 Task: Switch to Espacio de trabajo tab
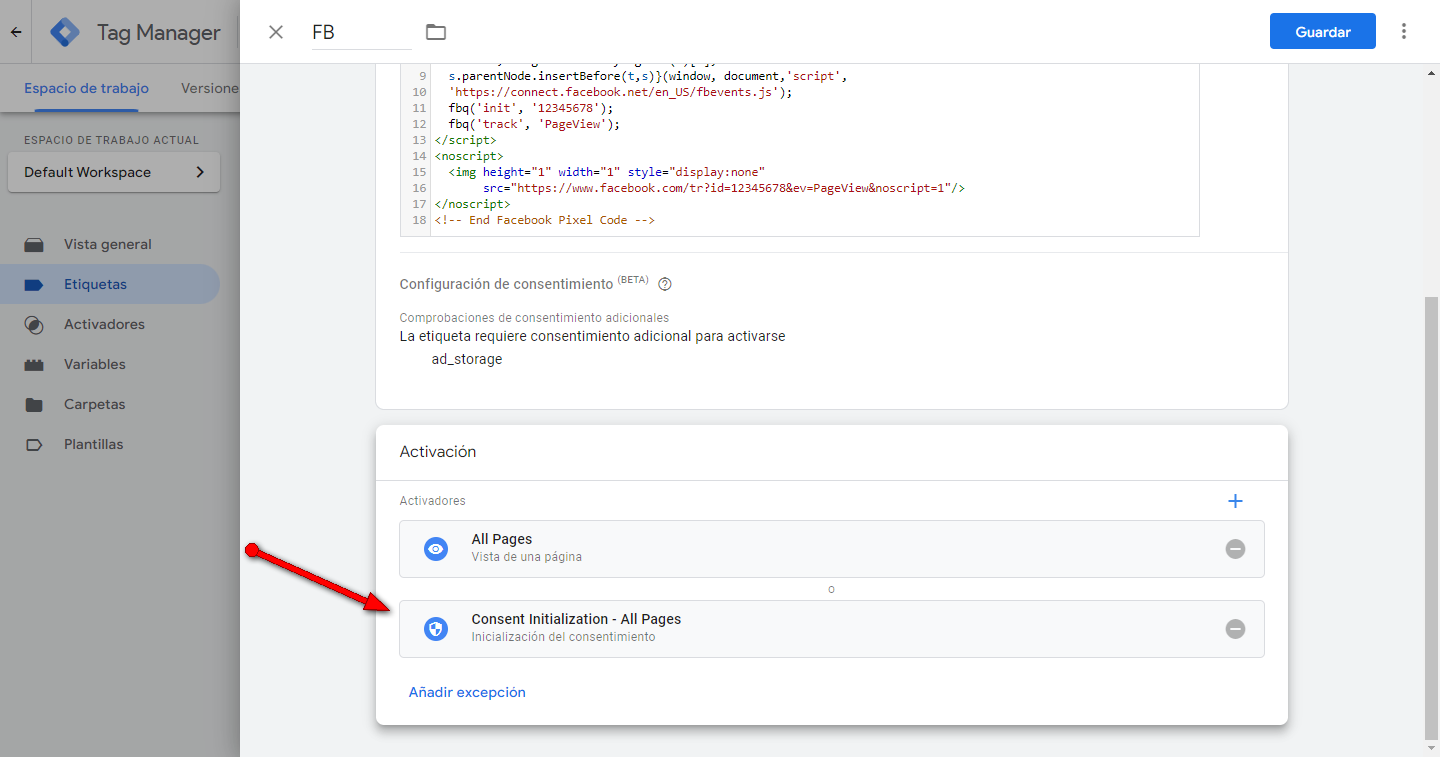coord(86,88)
